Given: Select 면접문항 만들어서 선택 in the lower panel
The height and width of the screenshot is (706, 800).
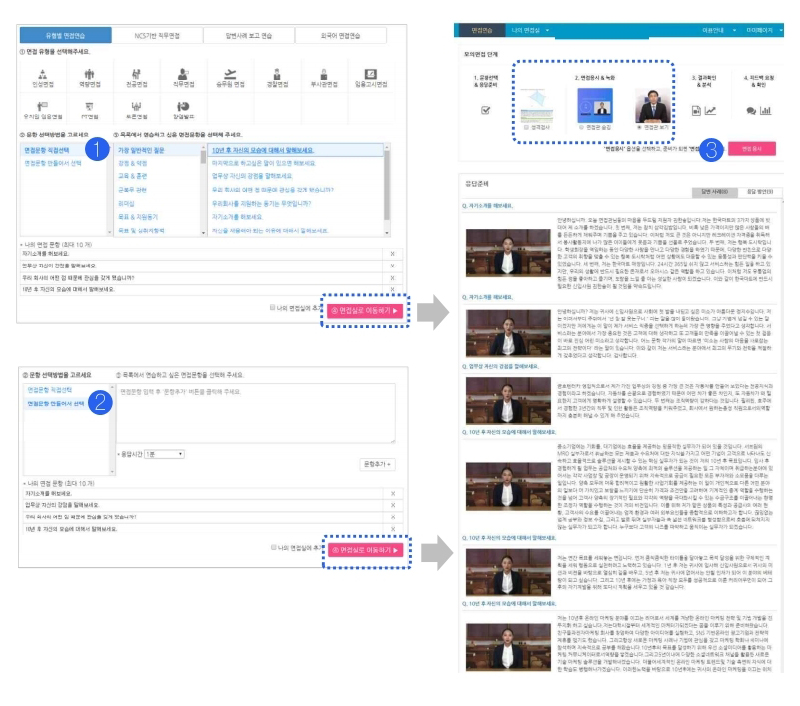Looking at the screenshot, I should coord(56,404).
